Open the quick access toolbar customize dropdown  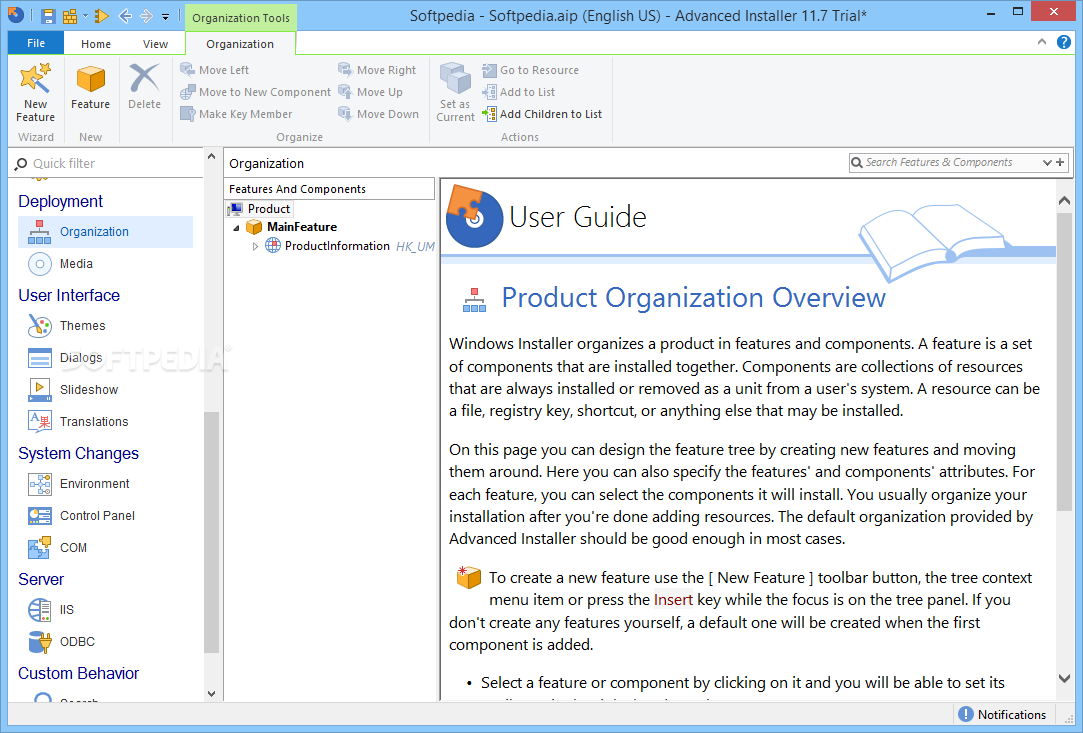[166, 17]
